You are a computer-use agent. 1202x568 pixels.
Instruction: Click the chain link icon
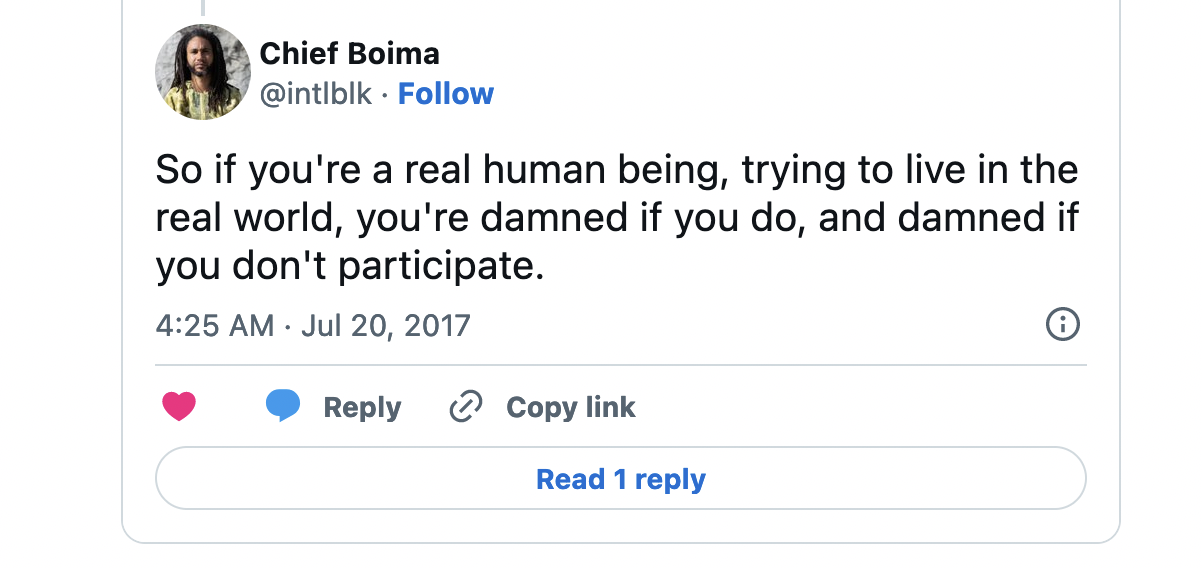coord(466,407)
